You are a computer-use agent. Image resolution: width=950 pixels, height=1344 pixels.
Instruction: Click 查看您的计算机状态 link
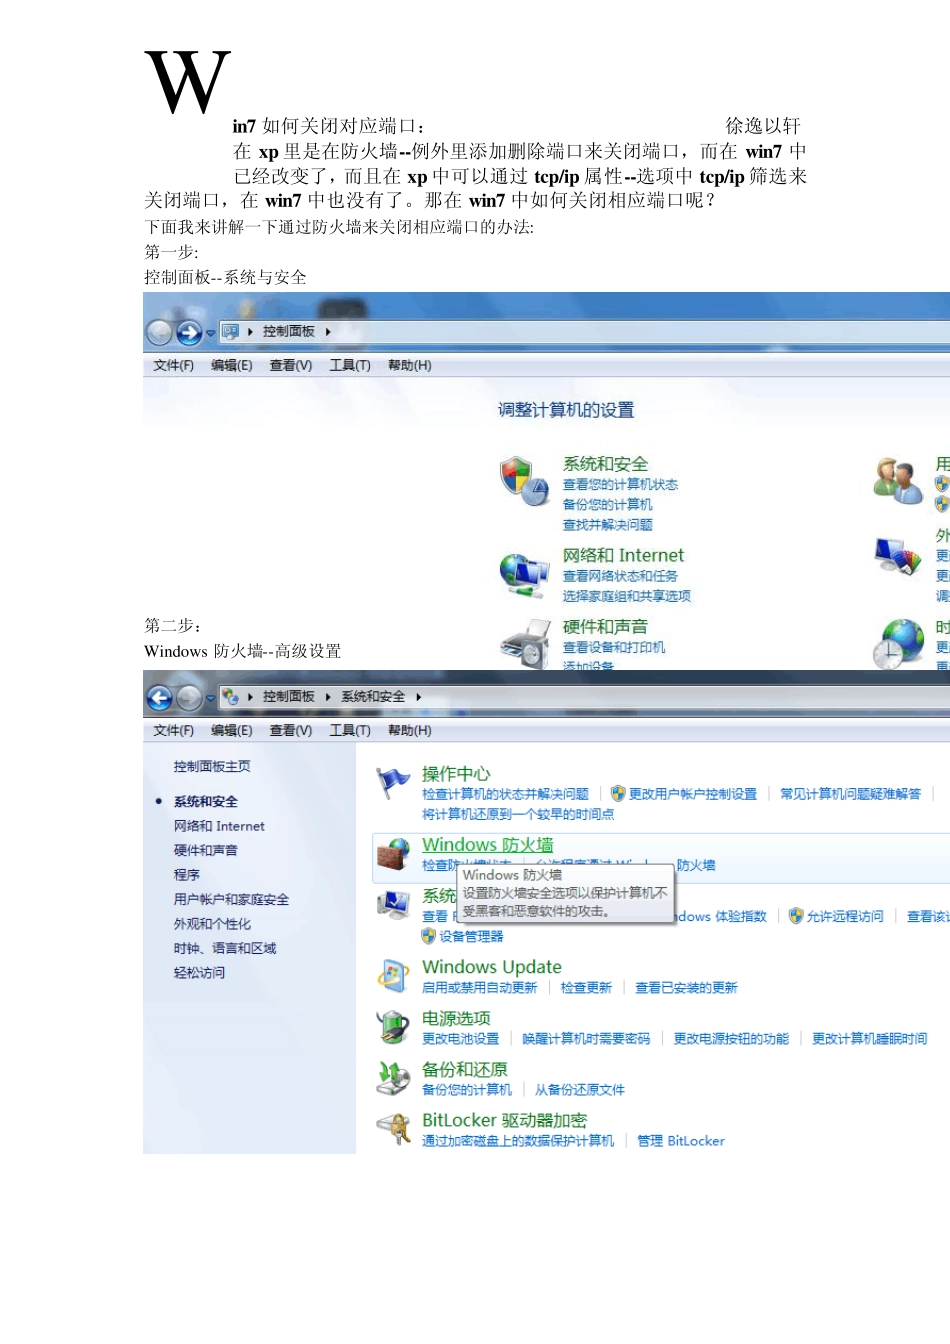(620, 485)
